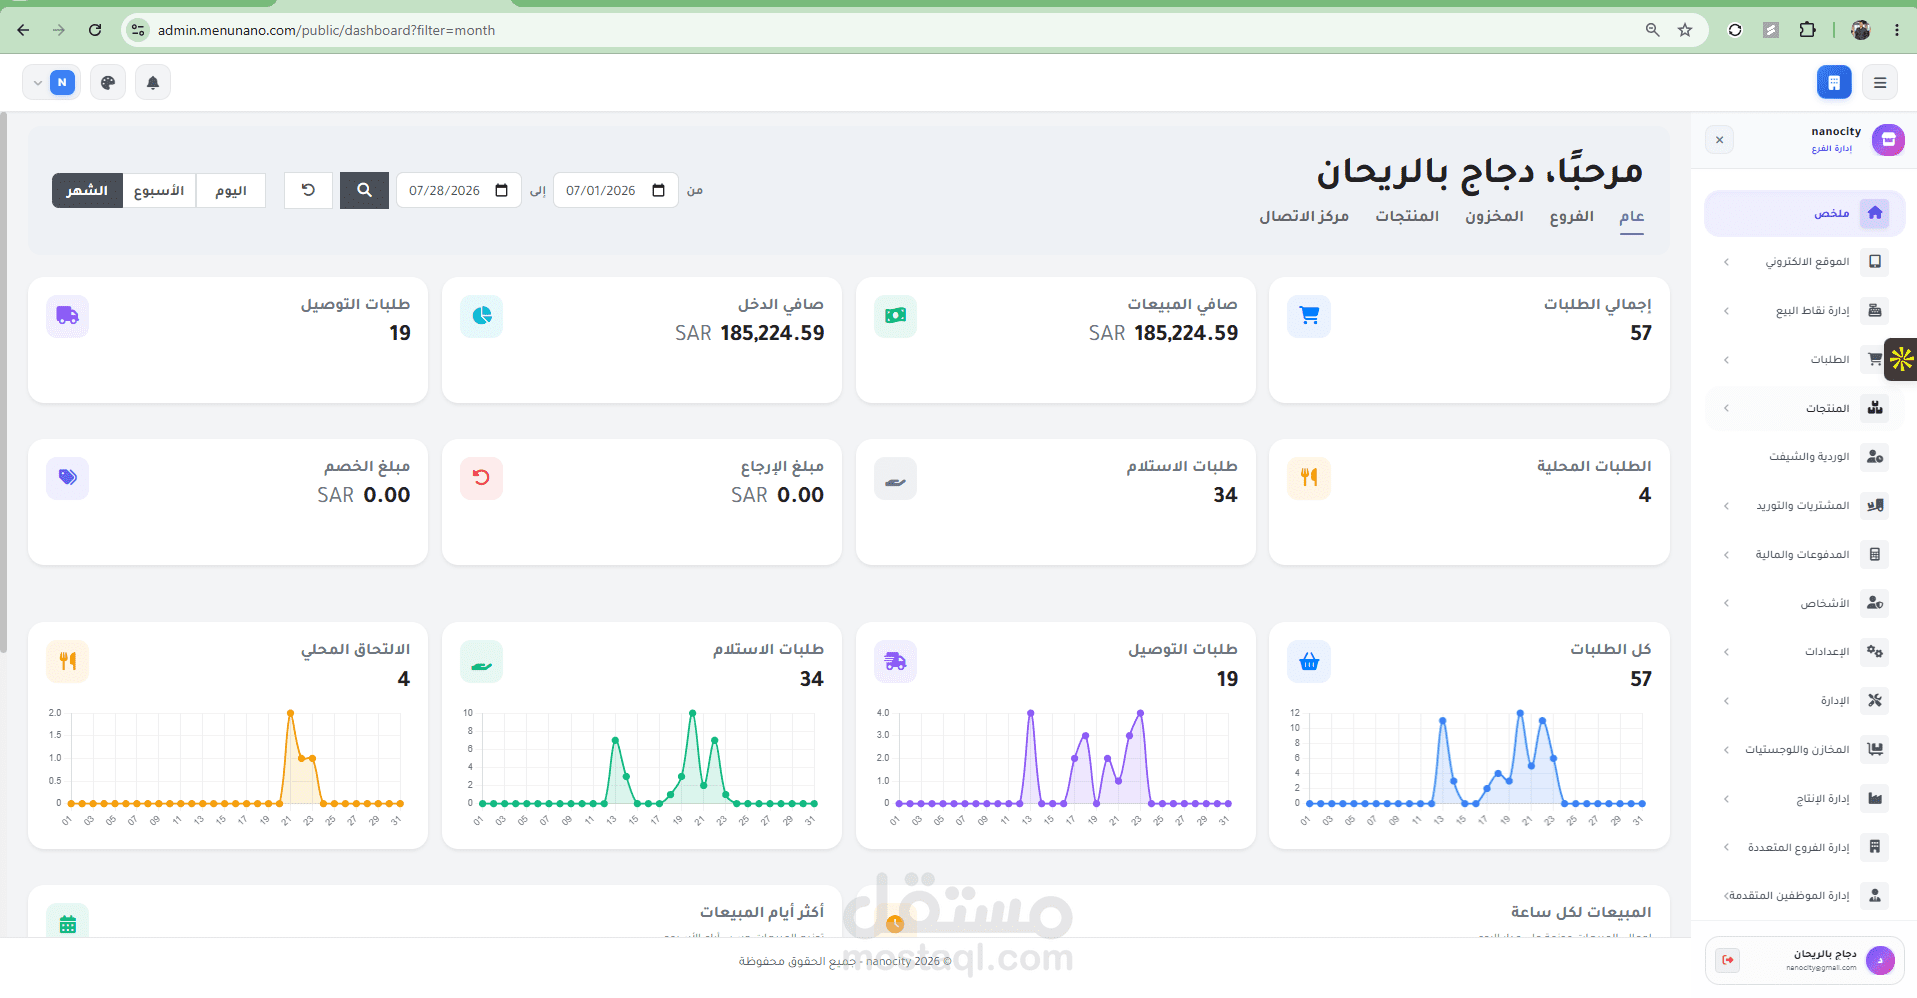The width and height of the screenshot is (1917, 998).
Task: Switch to the المخزون tab
Action: [1494, 217]
